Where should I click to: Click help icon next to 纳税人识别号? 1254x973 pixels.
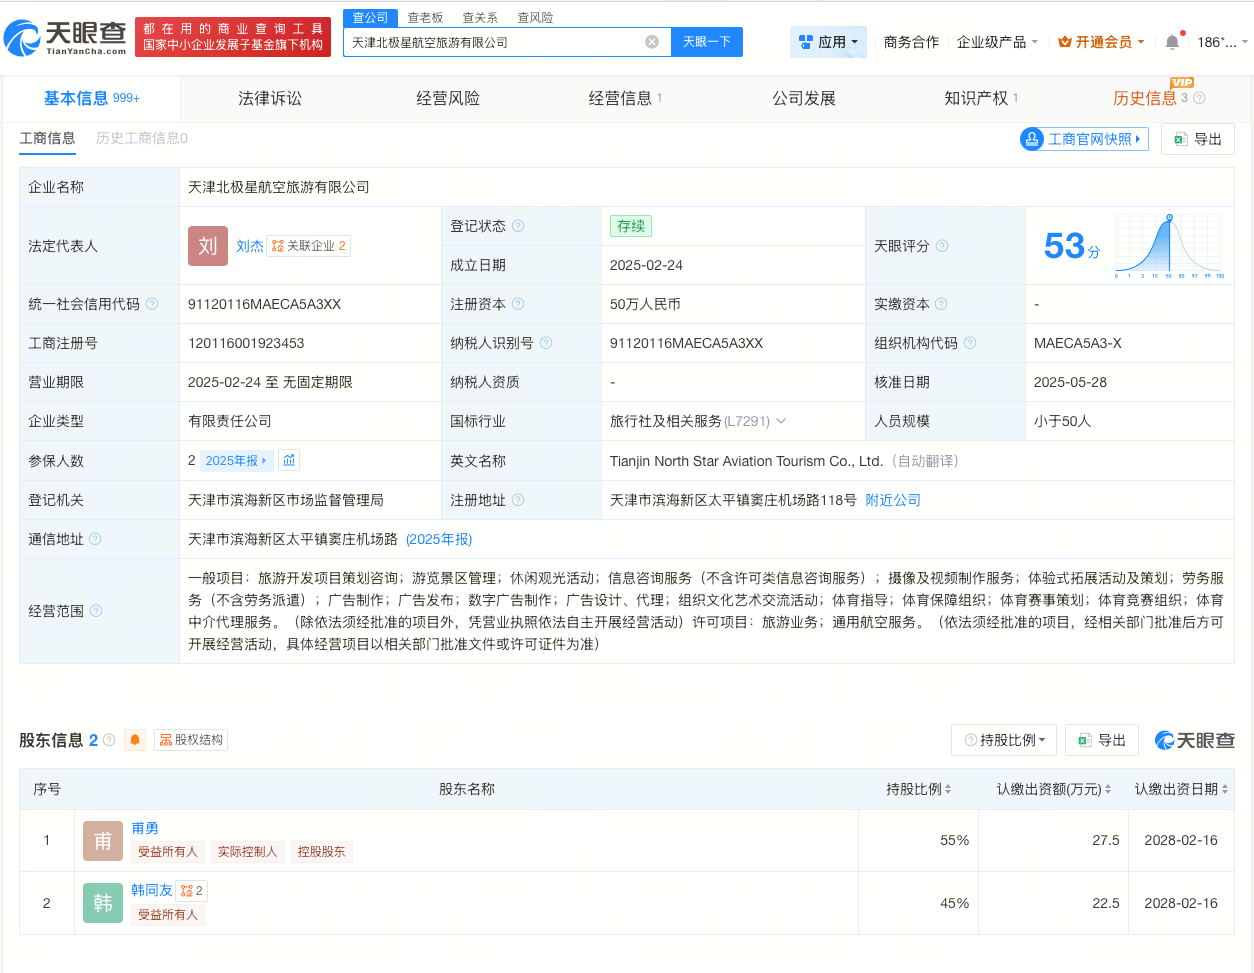point(546,343)
